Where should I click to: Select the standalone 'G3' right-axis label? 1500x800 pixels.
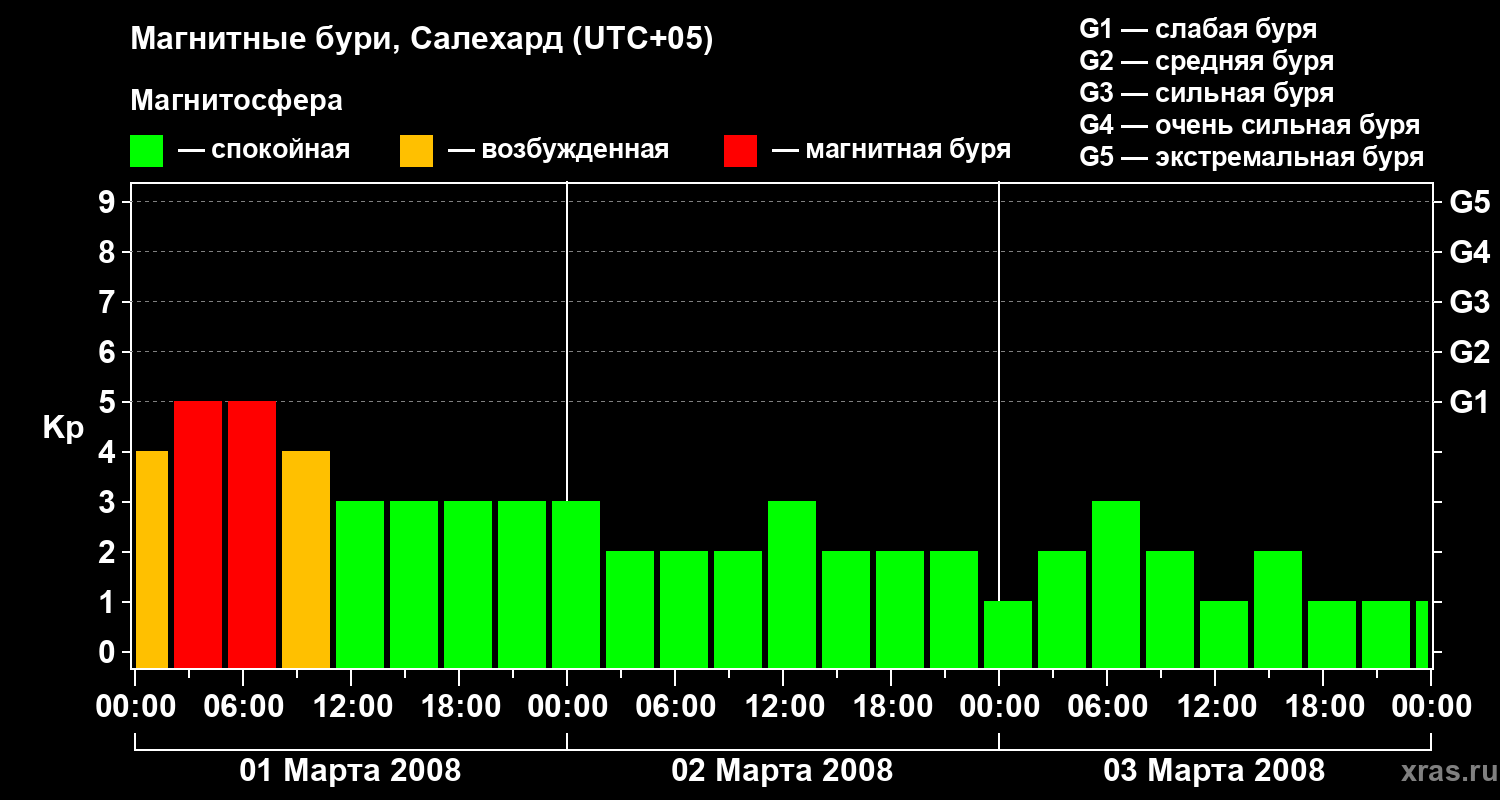pos(1469,302)
